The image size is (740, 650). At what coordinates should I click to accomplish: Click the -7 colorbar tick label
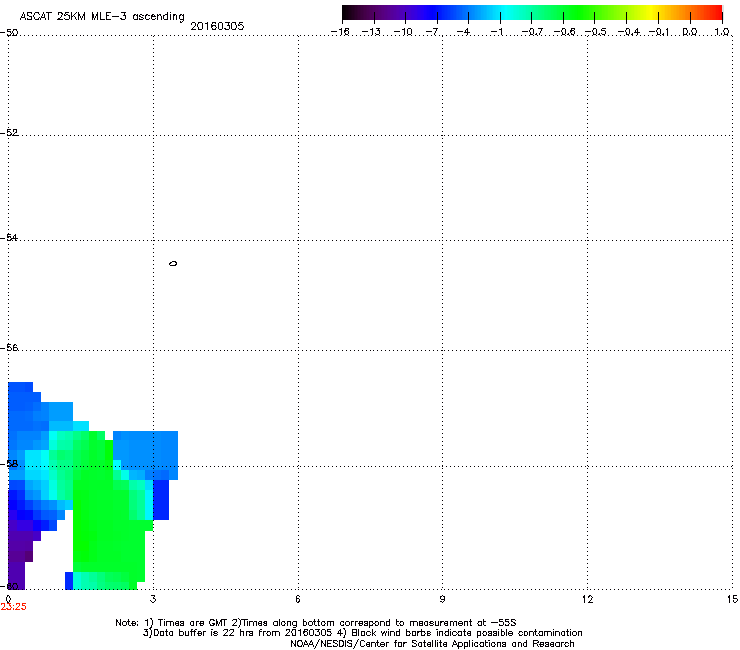(x=434, y=32)
